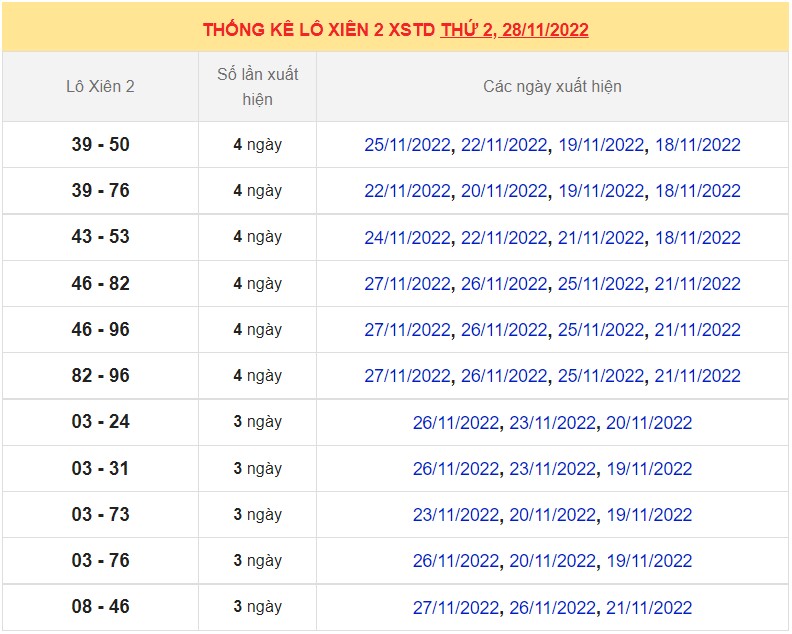
Task: Select the Lô Xiên 2 column header
Action: 100,86
